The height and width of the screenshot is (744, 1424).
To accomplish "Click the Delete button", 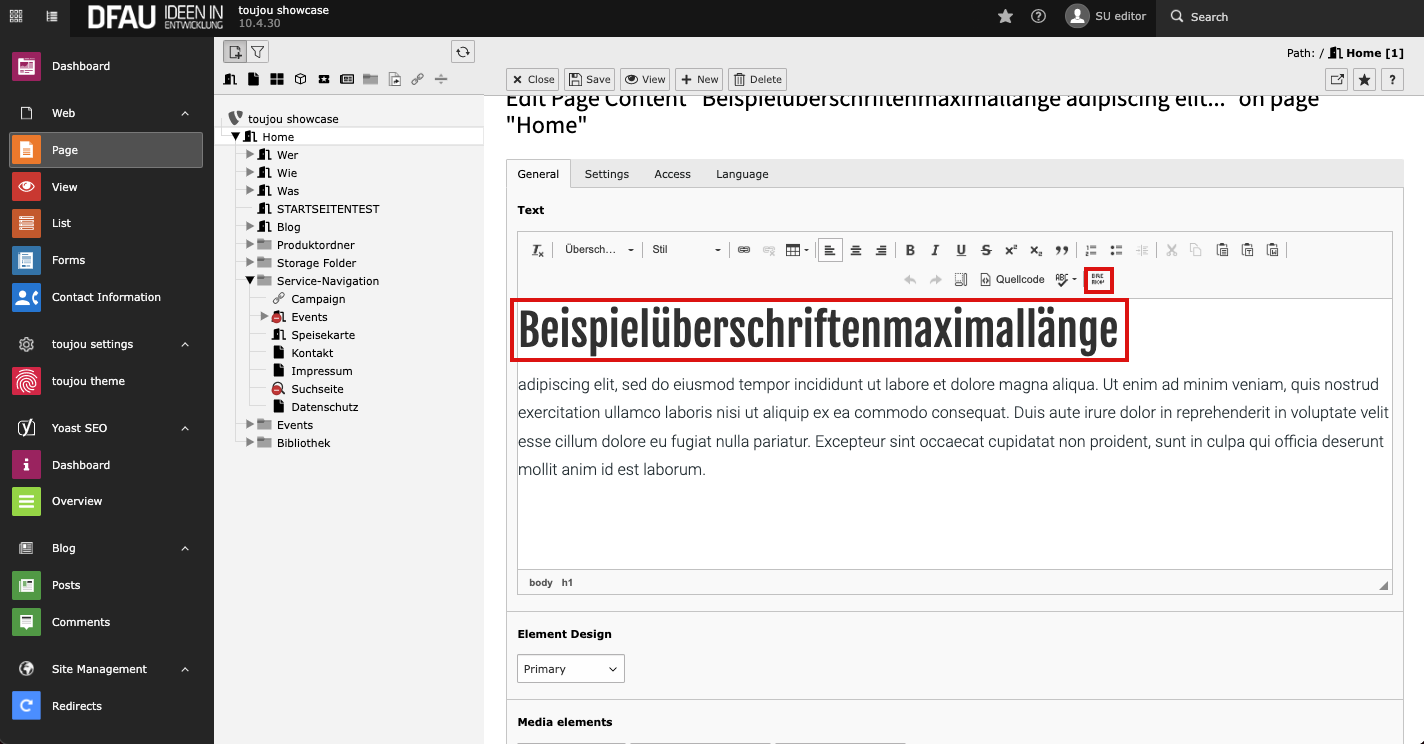I will (757, 79).
